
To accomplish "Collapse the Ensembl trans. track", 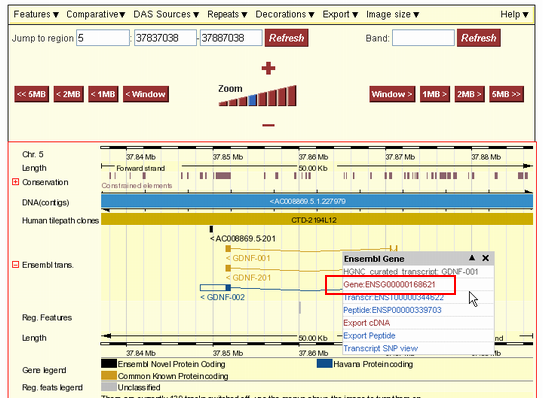I will pos(15,265).
